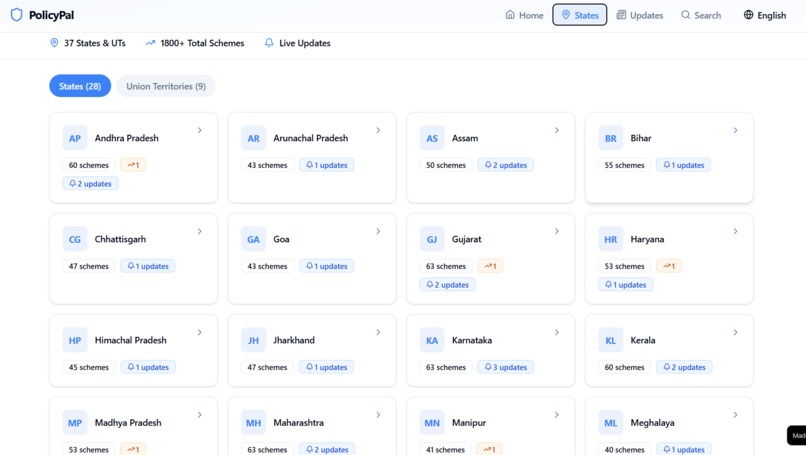The height and width of the screenshot is (455, 806).
Task: Open Himachal Pradesh using its arrow chevron
Action: pyautogui.click(x=199, y=332)
